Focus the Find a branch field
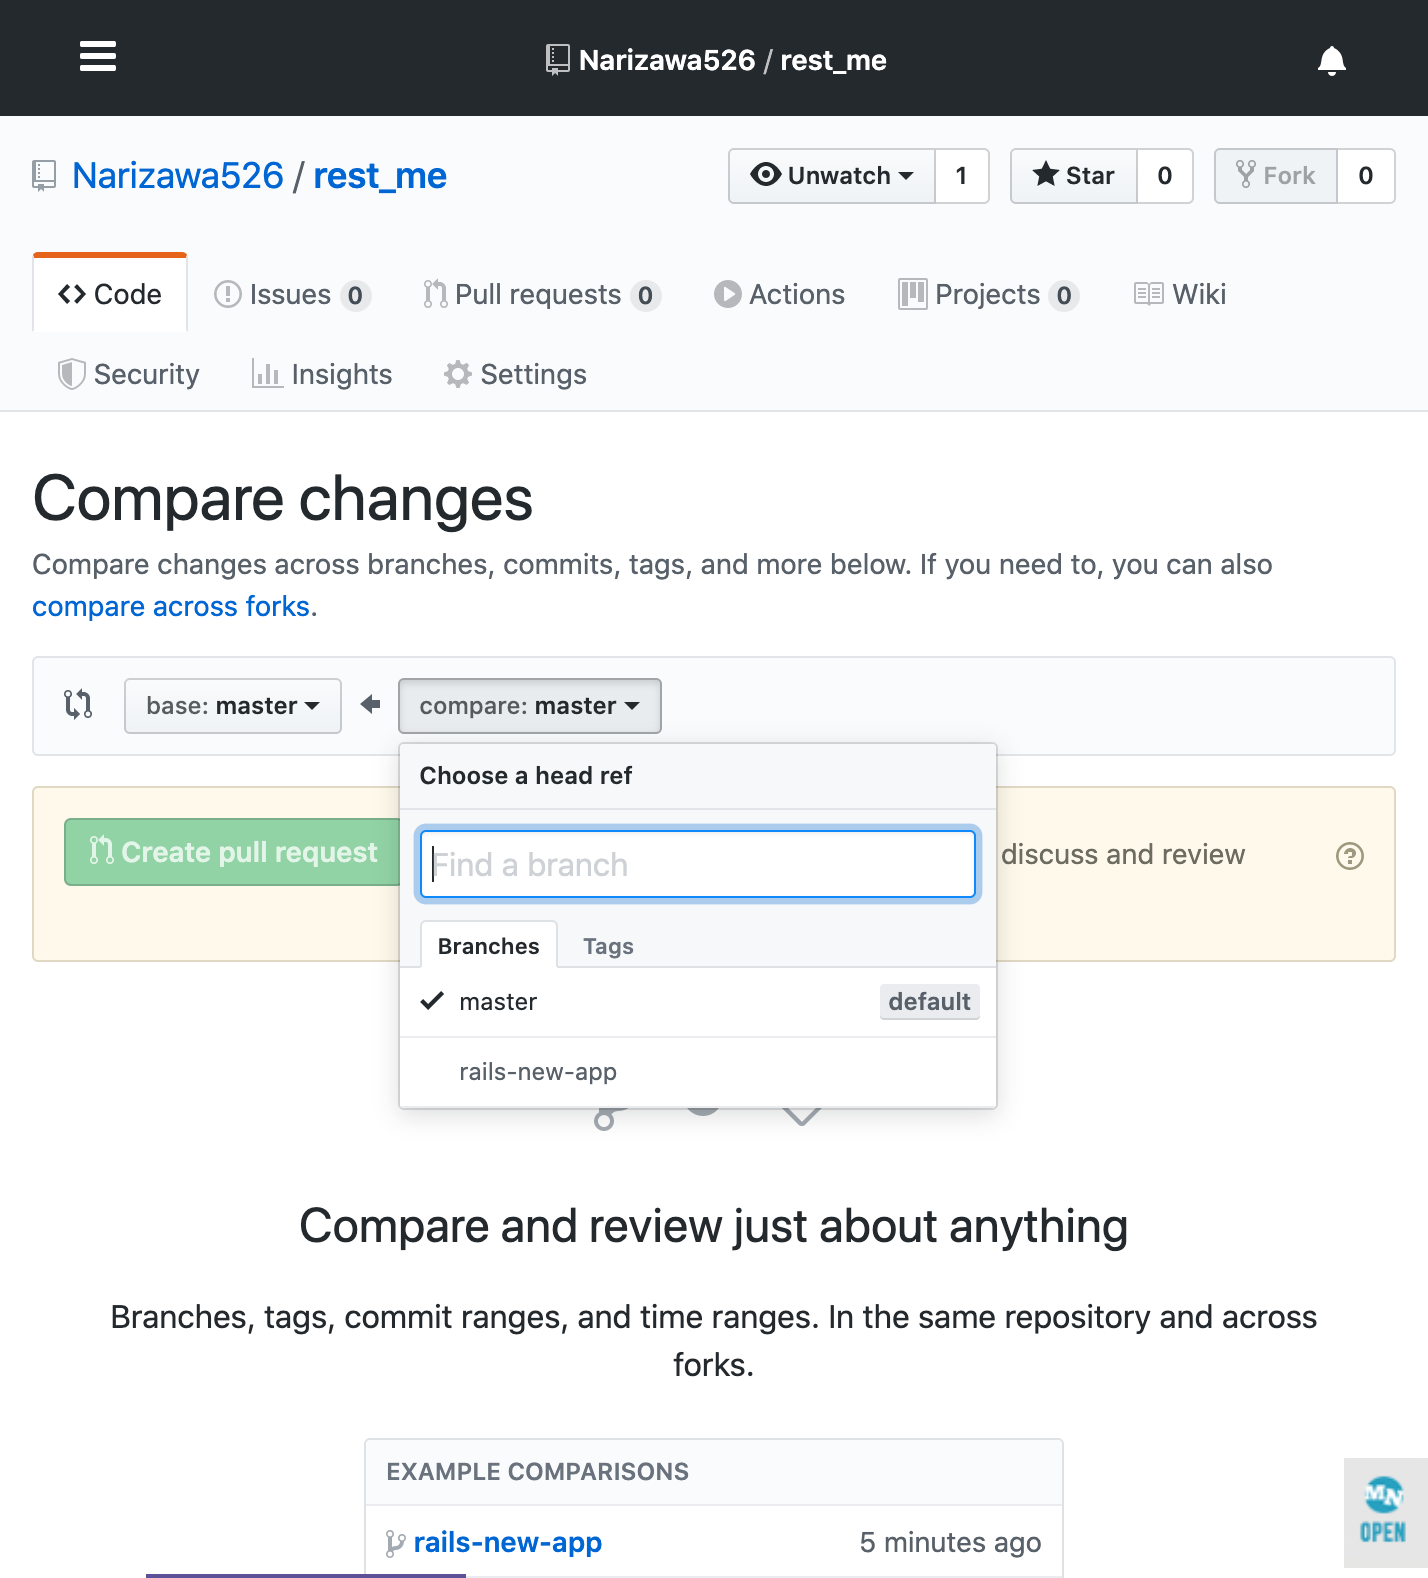This screenshot has height=1578, width=1428. pos(698,864)
